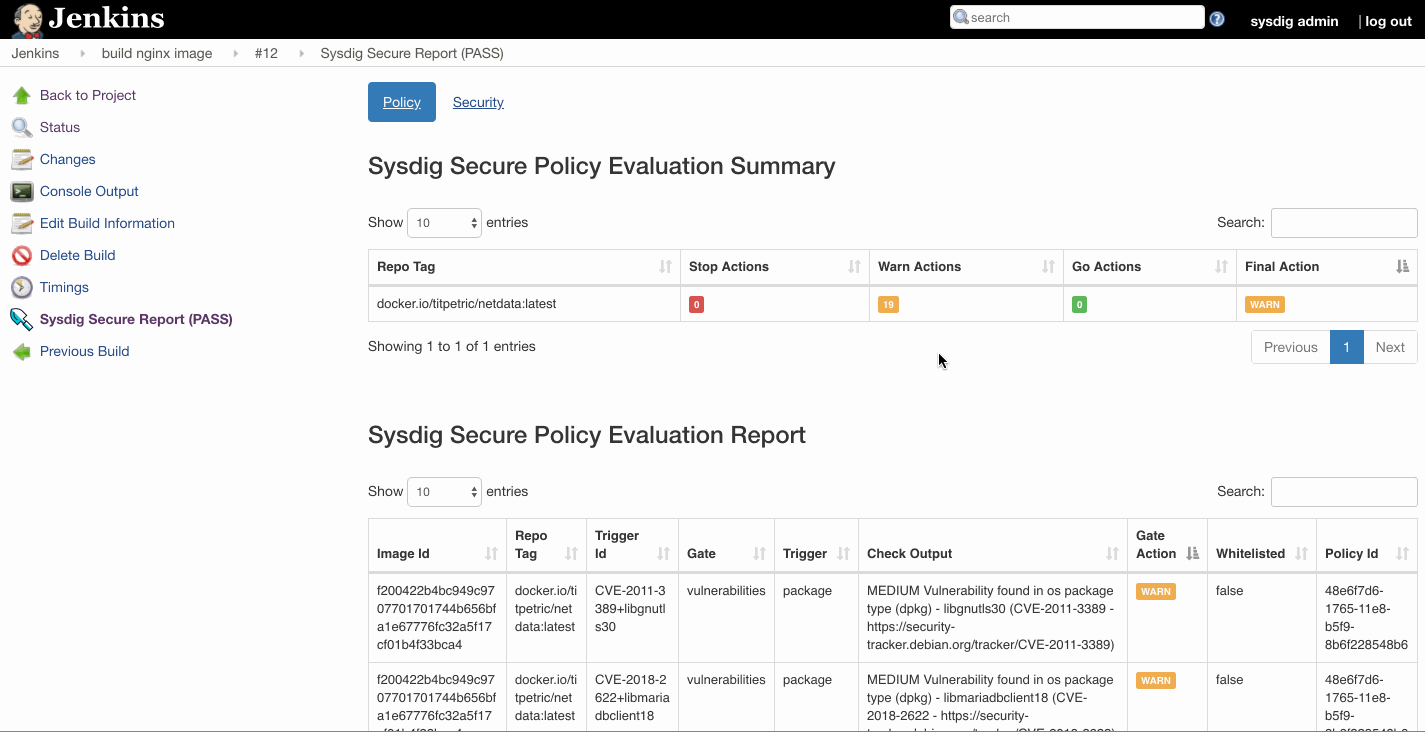Image resolution: width=1425 pixels, height=732 pixels.
Task: Sort report table by Gate column arrows
Action: click(760, 554)
